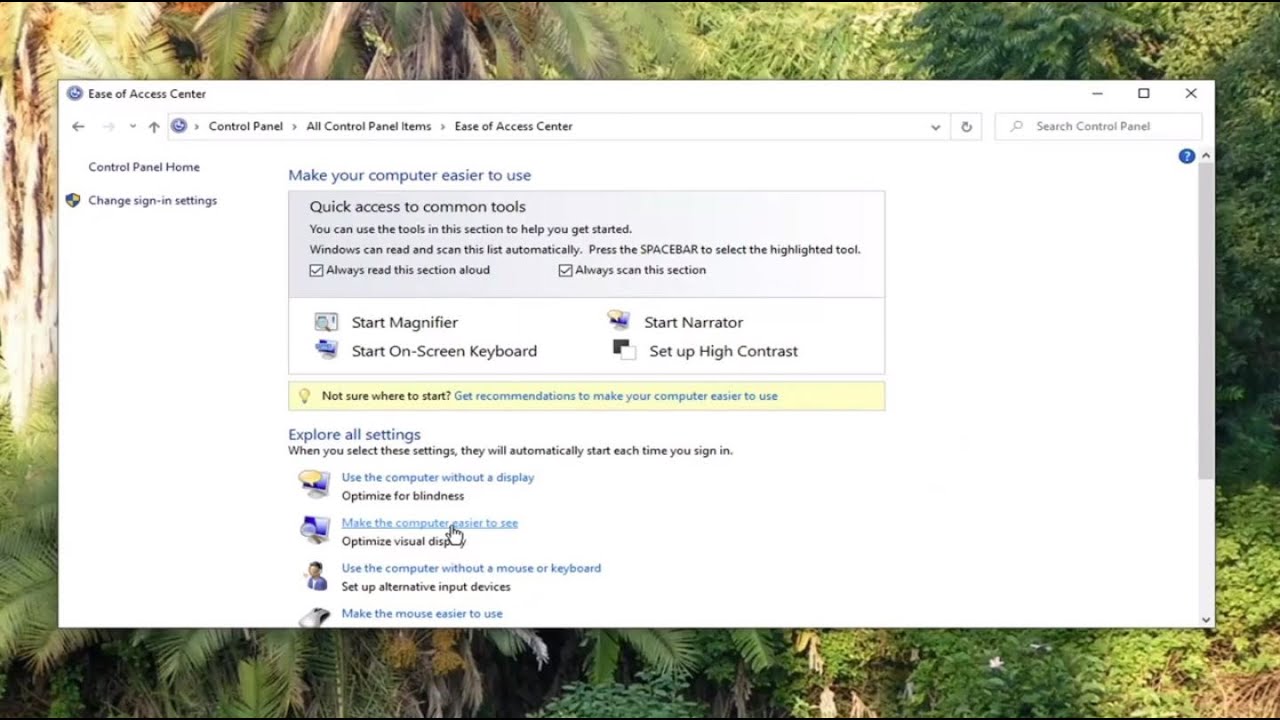Toggle 'Always scan this section' checkbox

tap(565, 270)
